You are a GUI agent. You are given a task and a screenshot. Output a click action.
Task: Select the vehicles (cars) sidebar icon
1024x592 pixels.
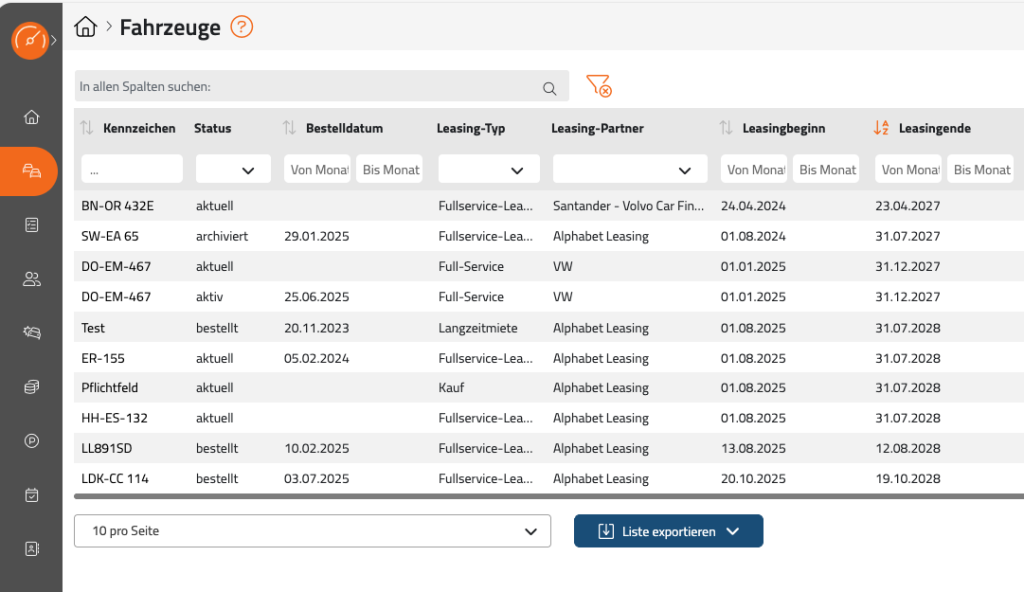coord(31,171)
